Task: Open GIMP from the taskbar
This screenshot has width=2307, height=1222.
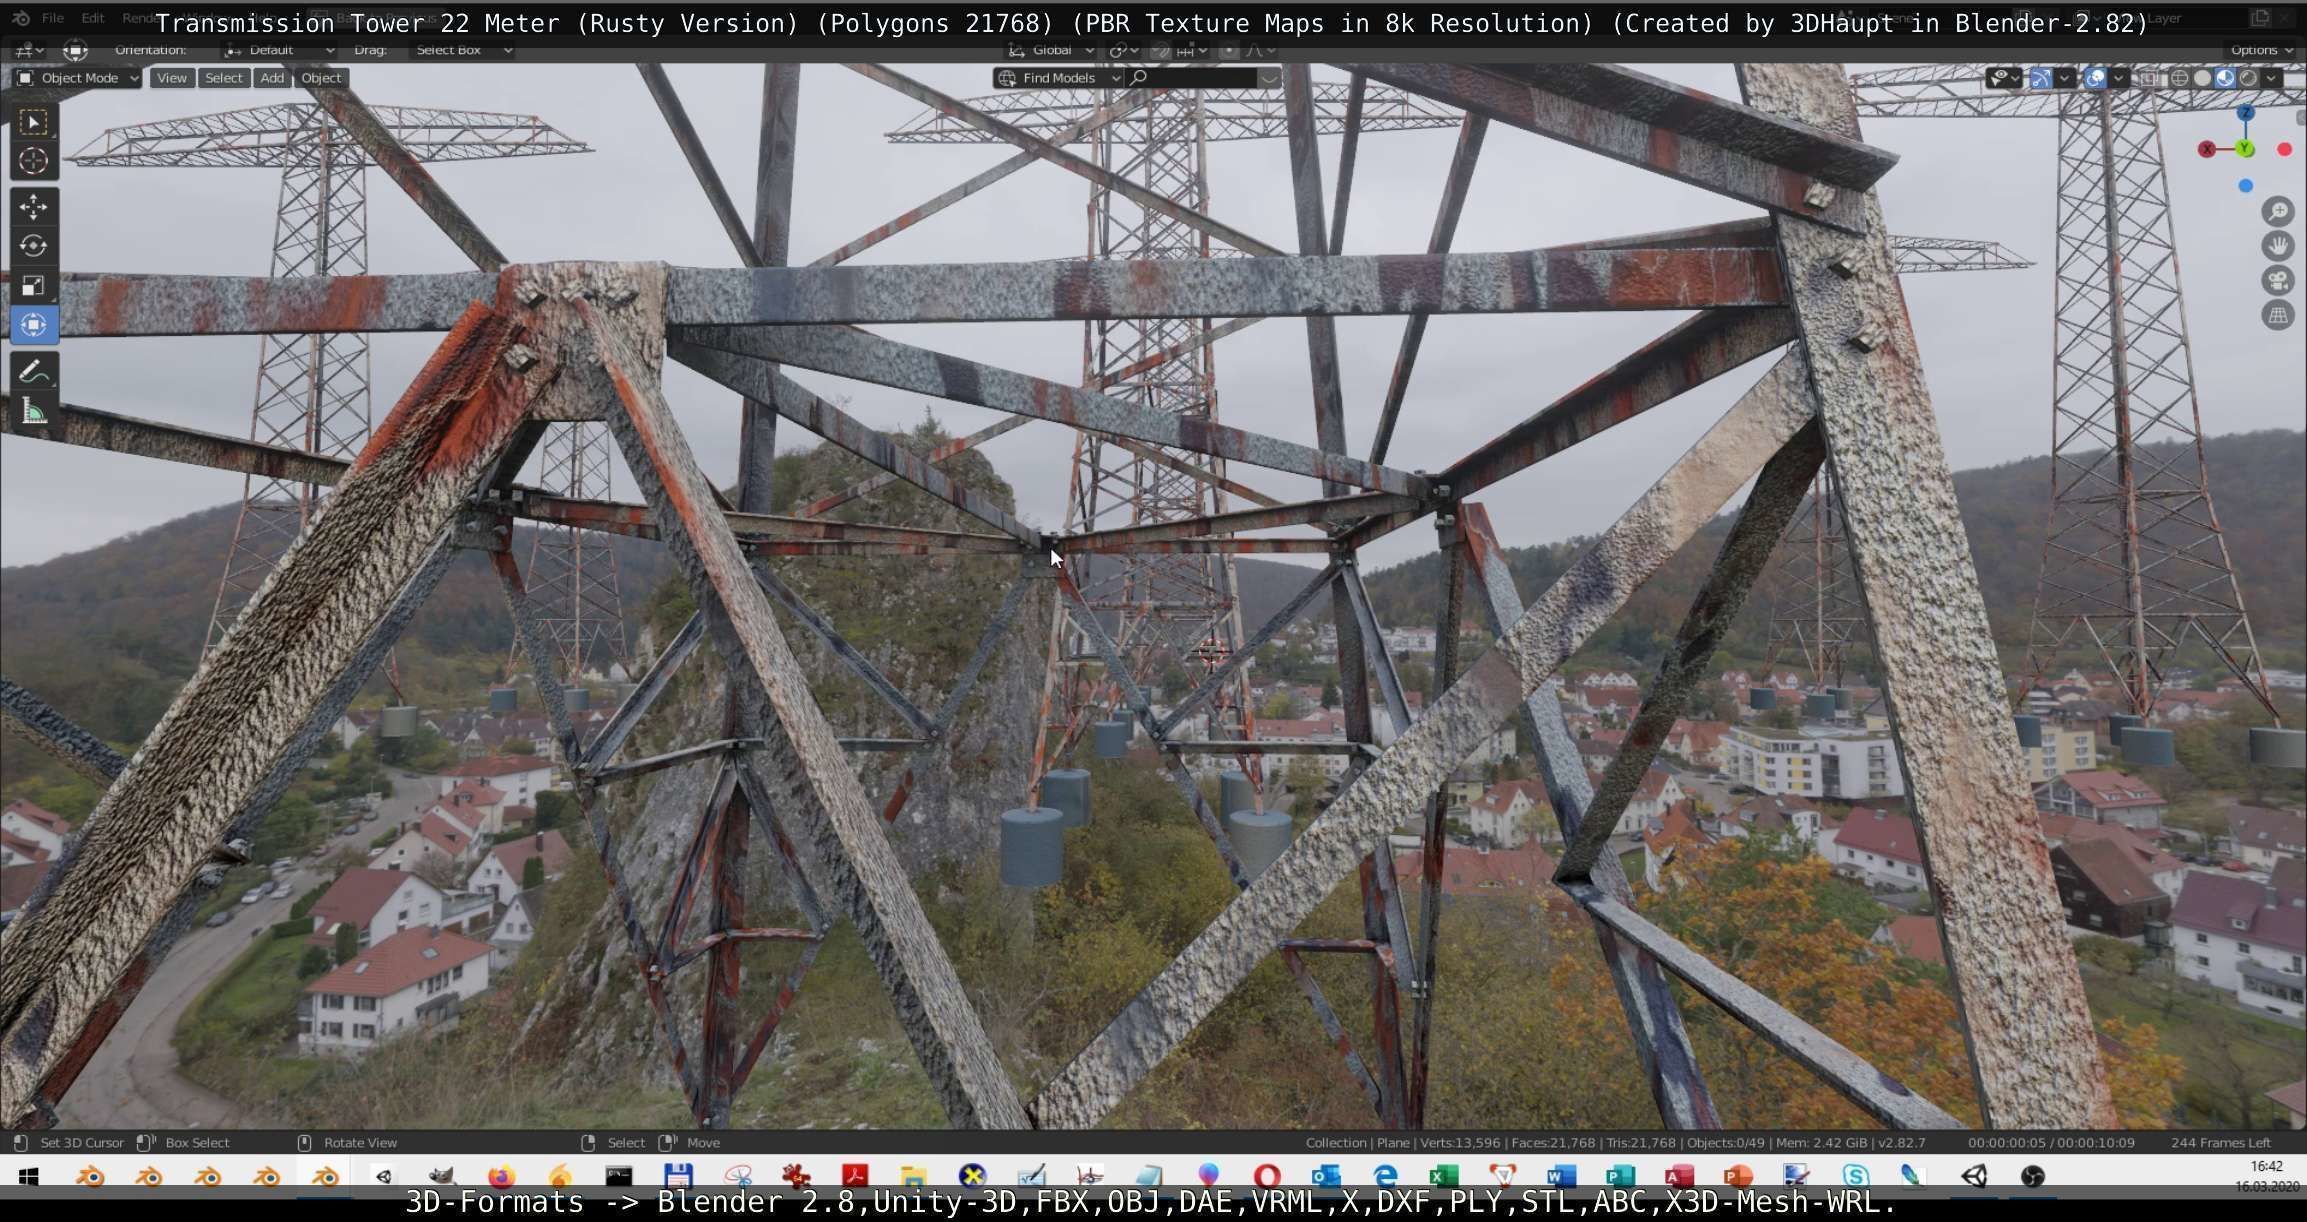Action: (x=442, y=1176)
